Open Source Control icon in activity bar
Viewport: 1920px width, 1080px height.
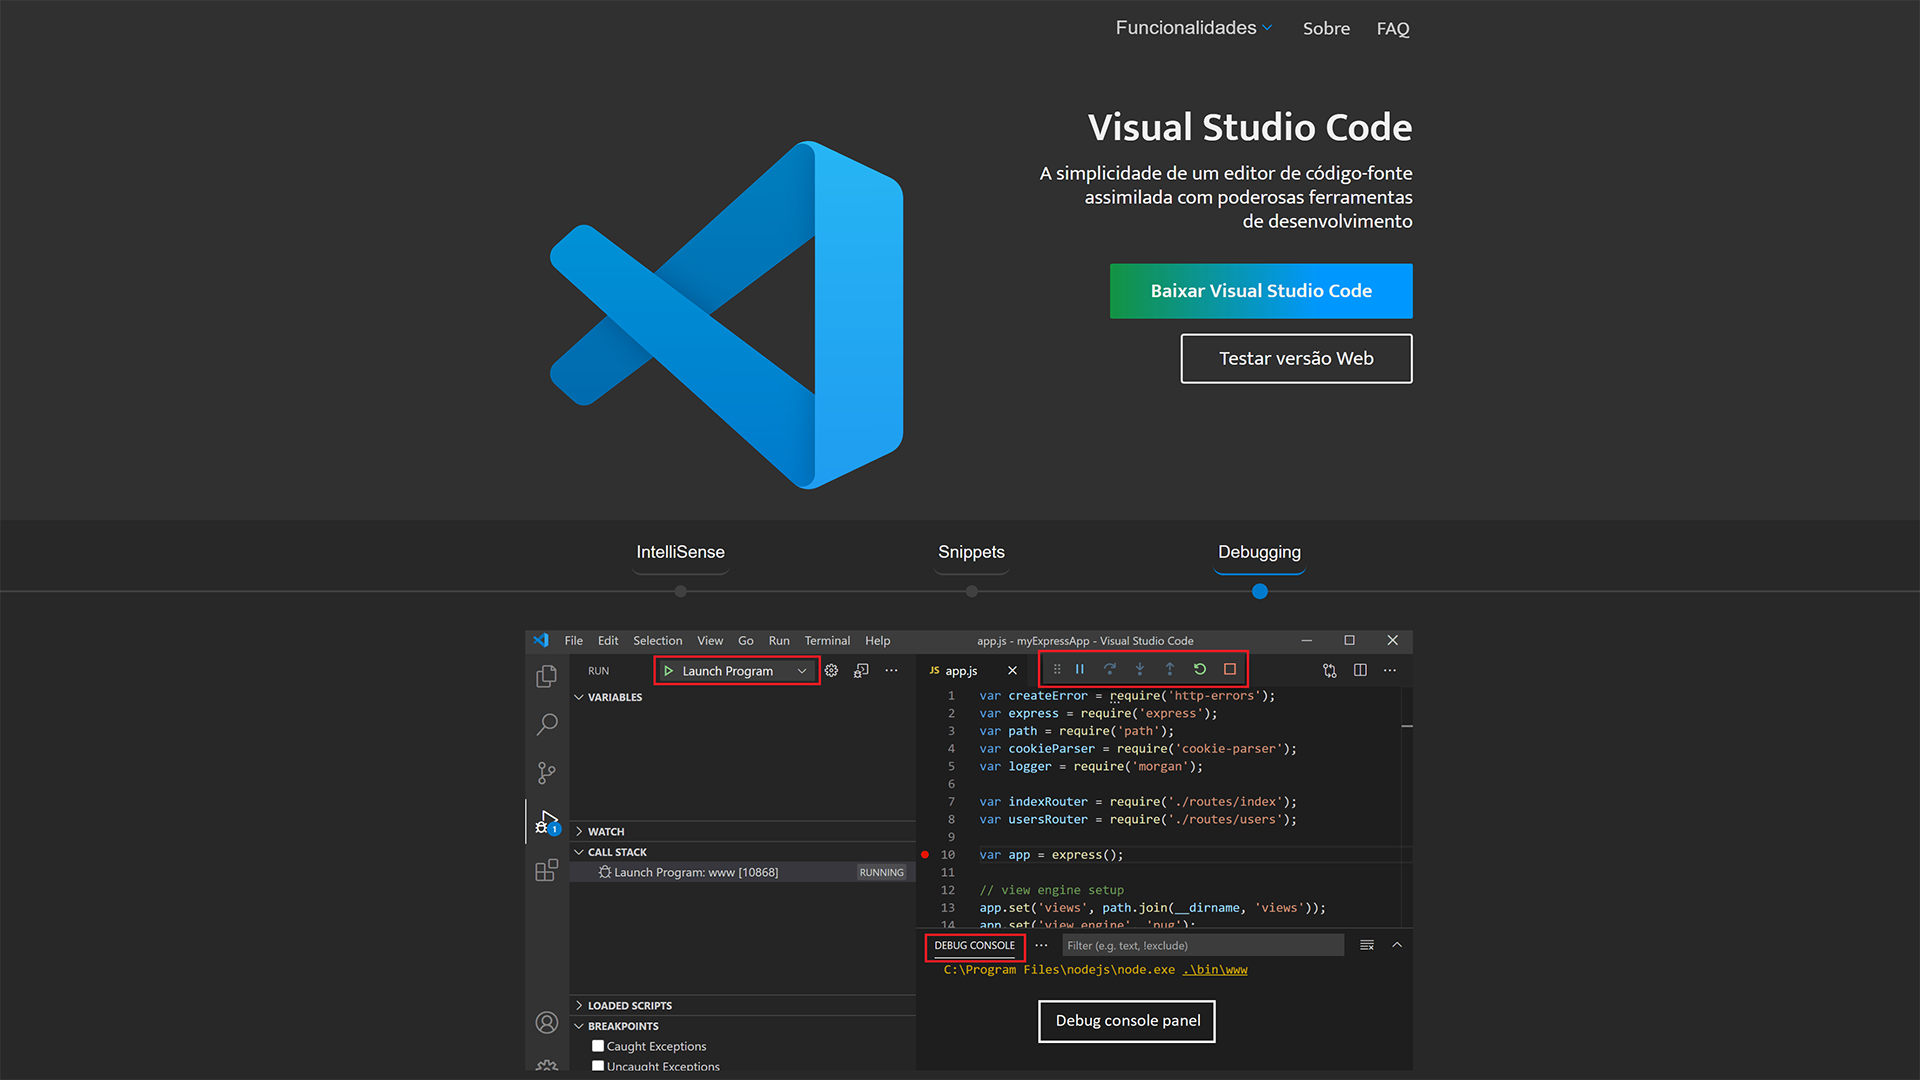click(x=546, y=773)
